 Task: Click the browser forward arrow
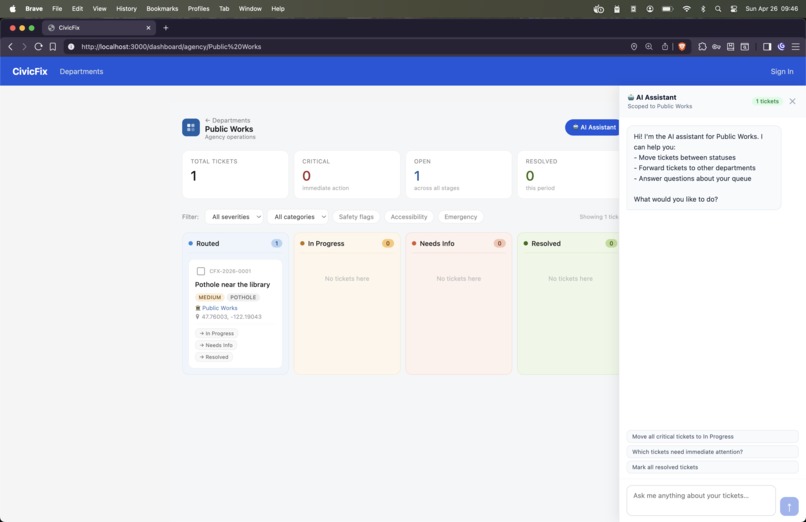24,47
